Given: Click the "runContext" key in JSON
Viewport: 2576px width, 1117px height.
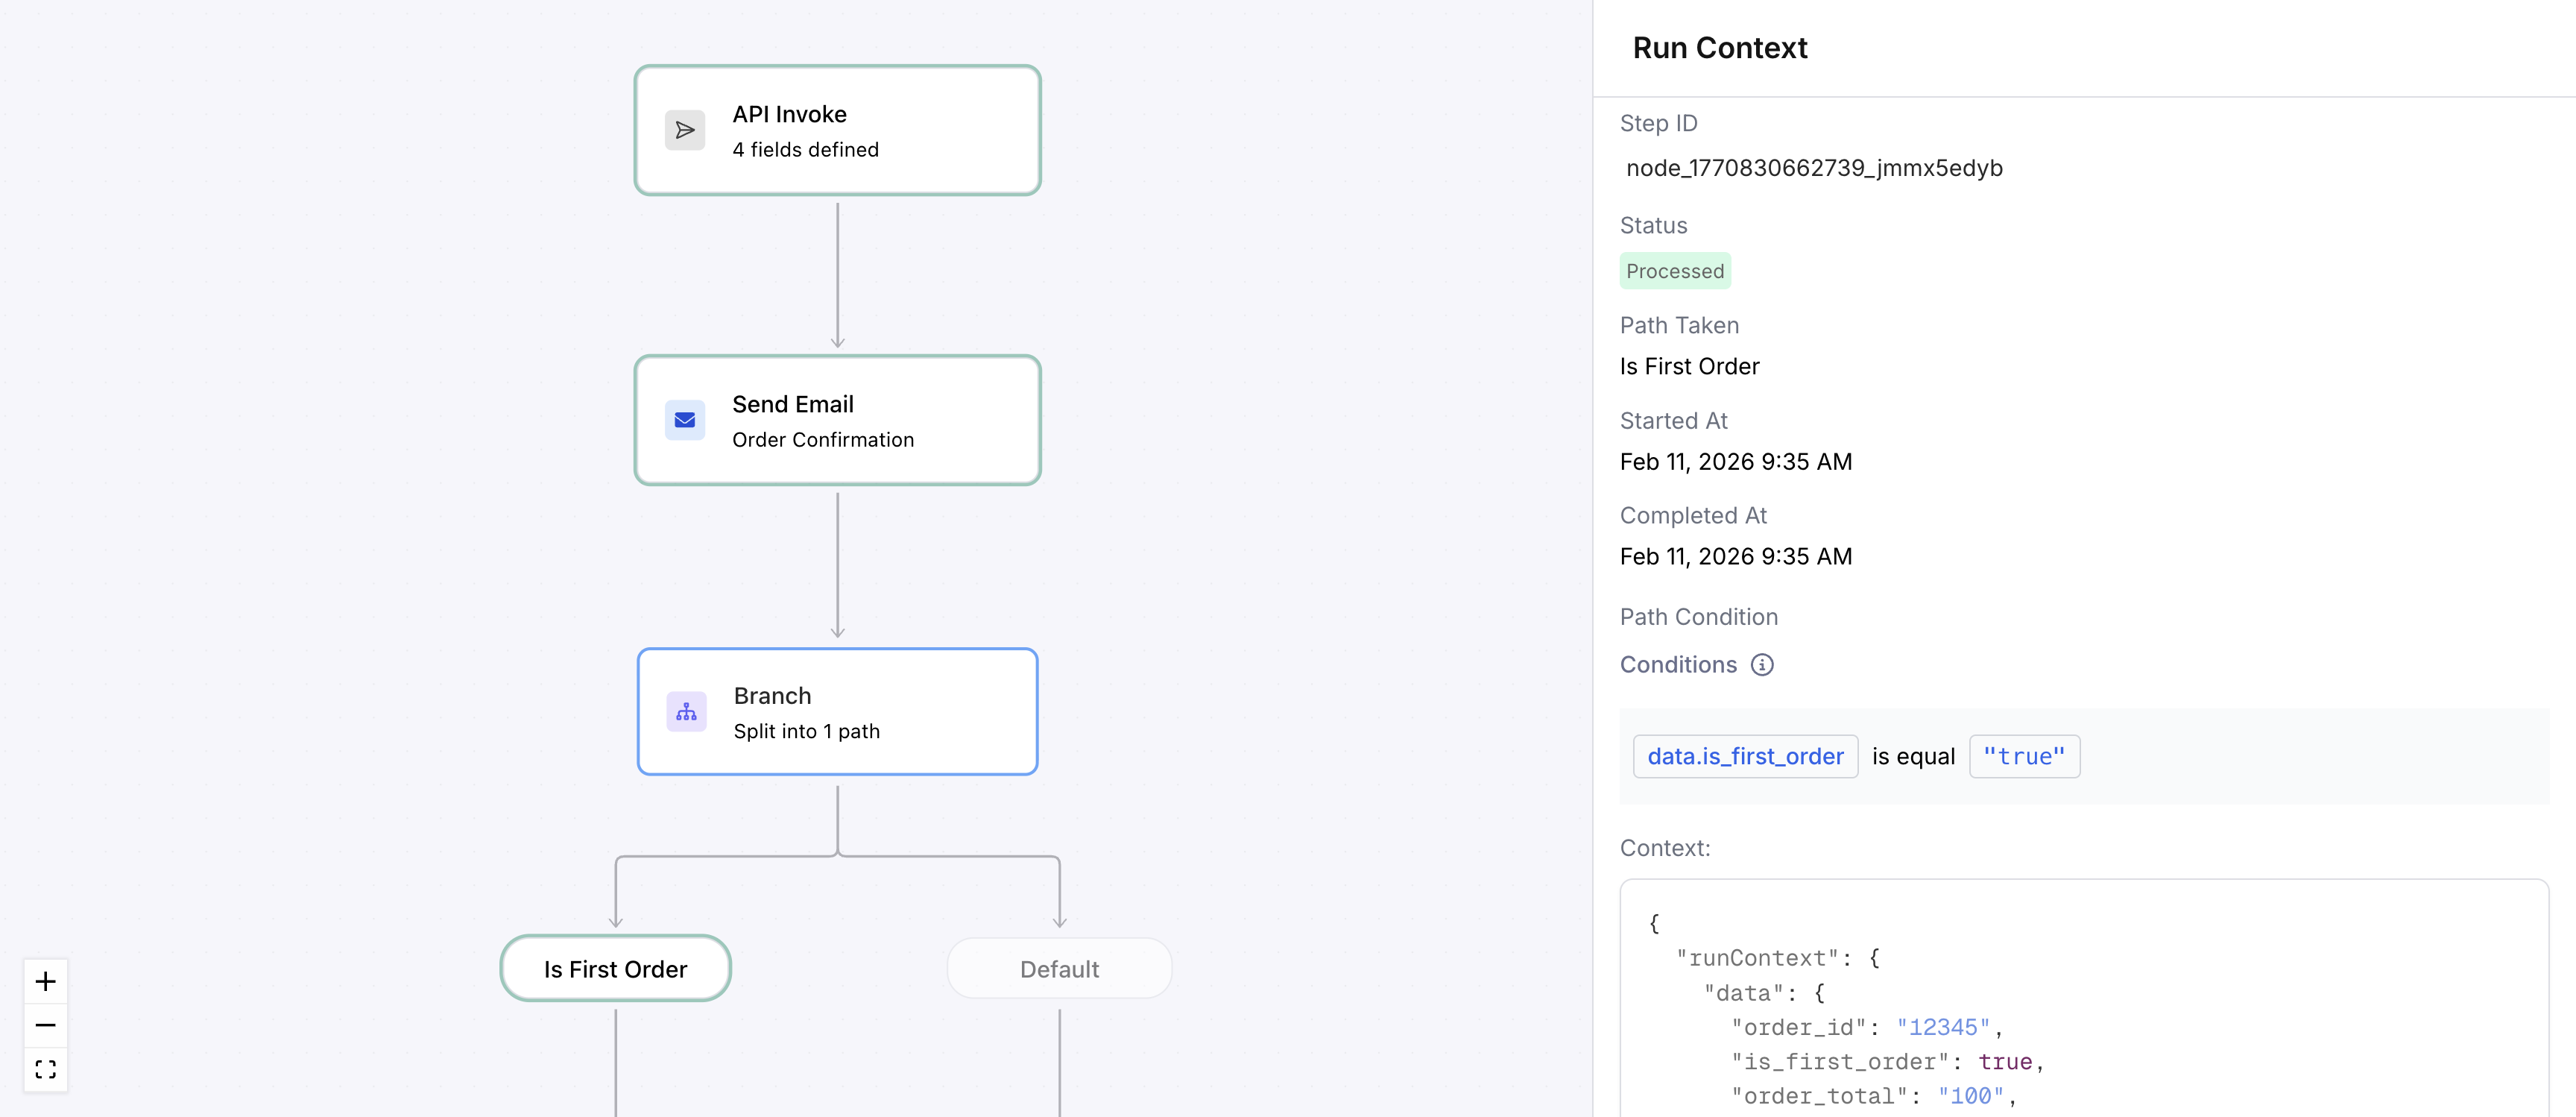Looking at the screenshot, I should [1757, 959].
